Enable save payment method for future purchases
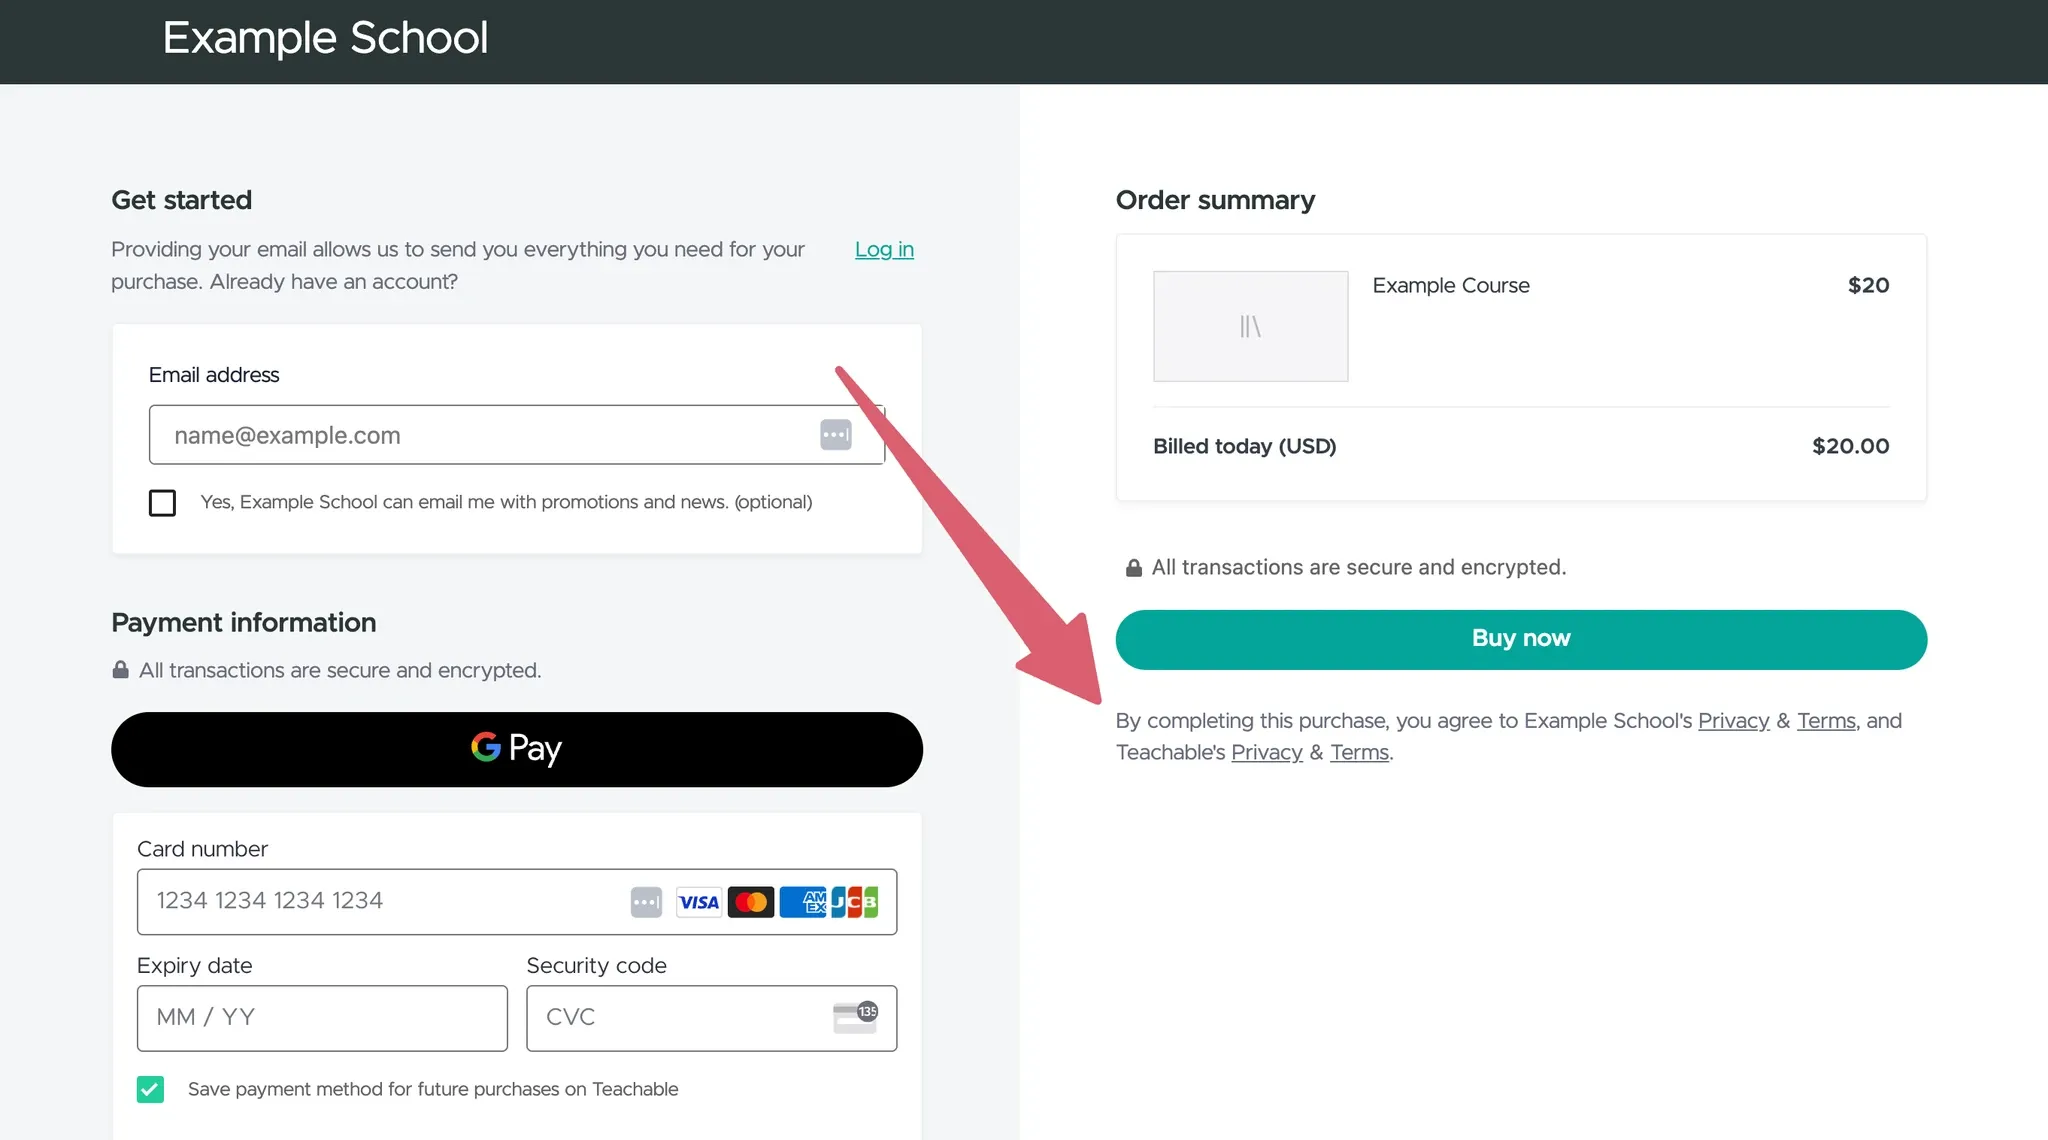The width and height of the screenshot is (2048, 1140). coord(150,1088)
